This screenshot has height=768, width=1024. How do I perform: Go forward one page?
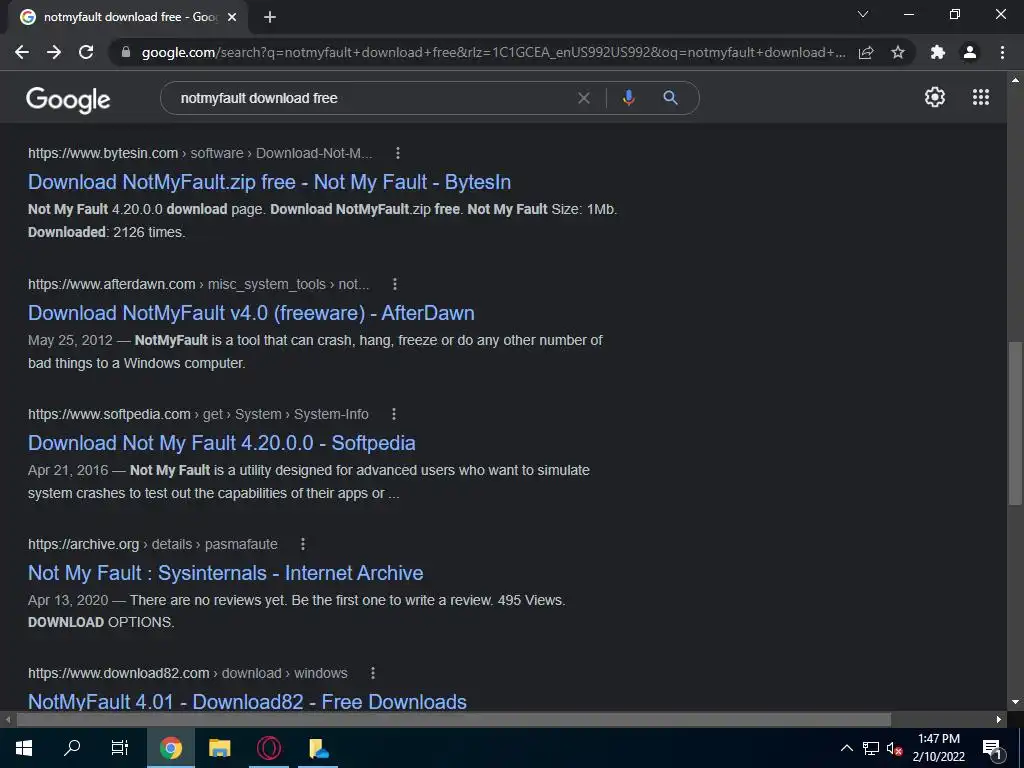(x=54, y=52)
